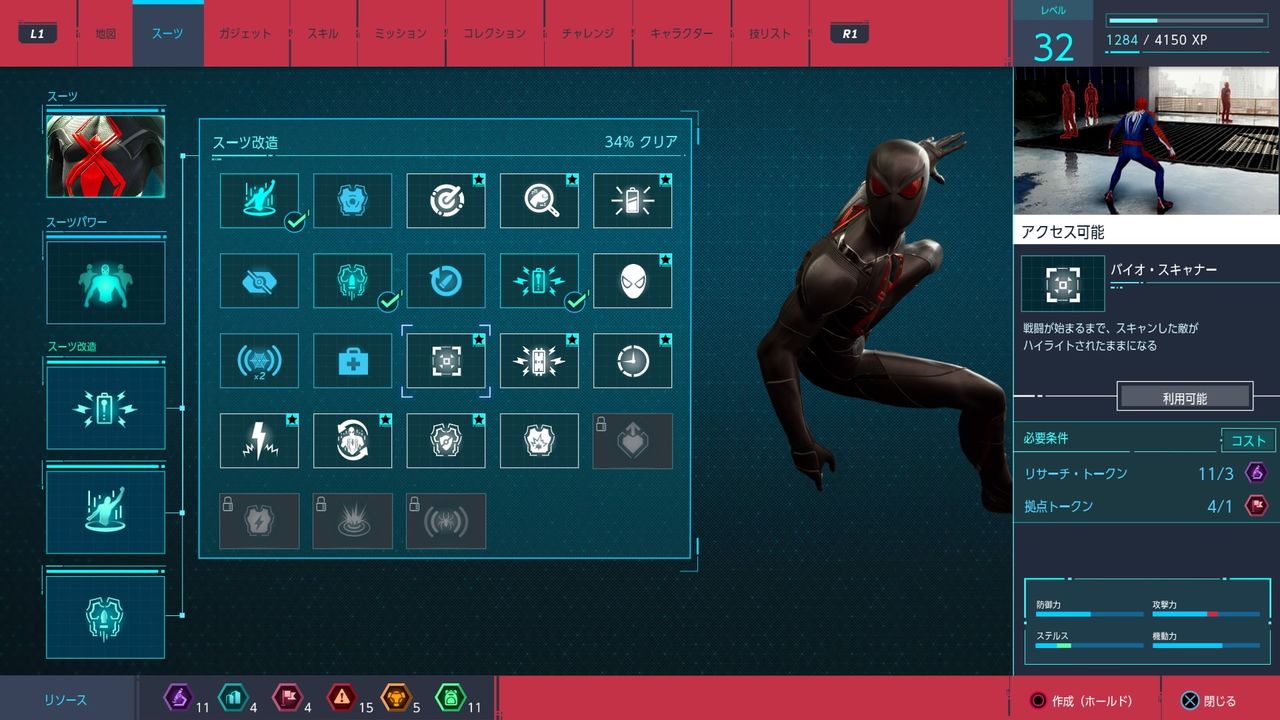Open the コレクション tab
Screen dimensions: 1280x720
coord(494,33)
